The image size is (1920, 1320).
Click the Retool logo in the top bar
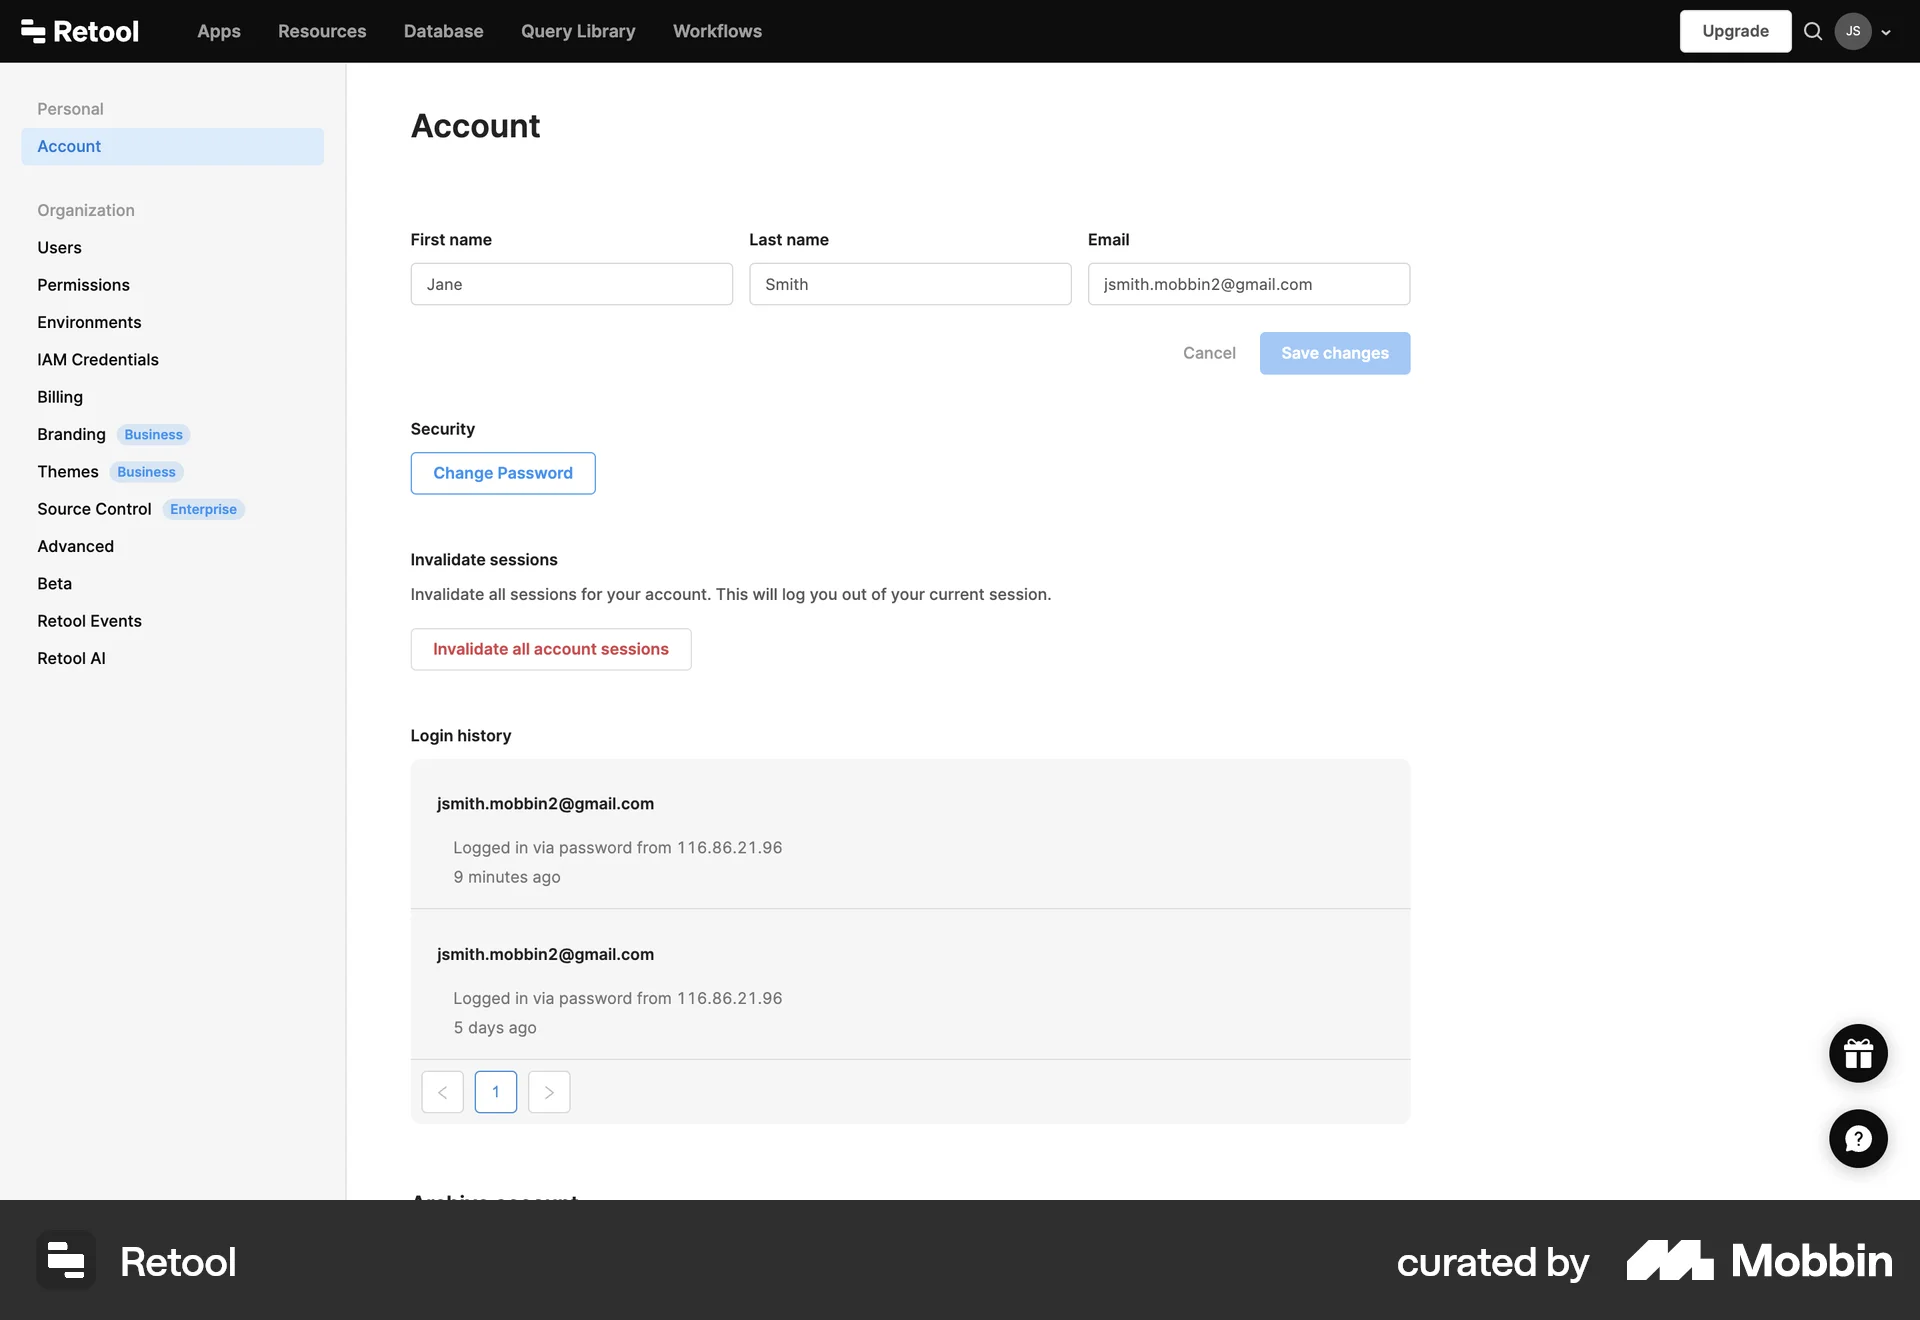(x=79, y=31)
